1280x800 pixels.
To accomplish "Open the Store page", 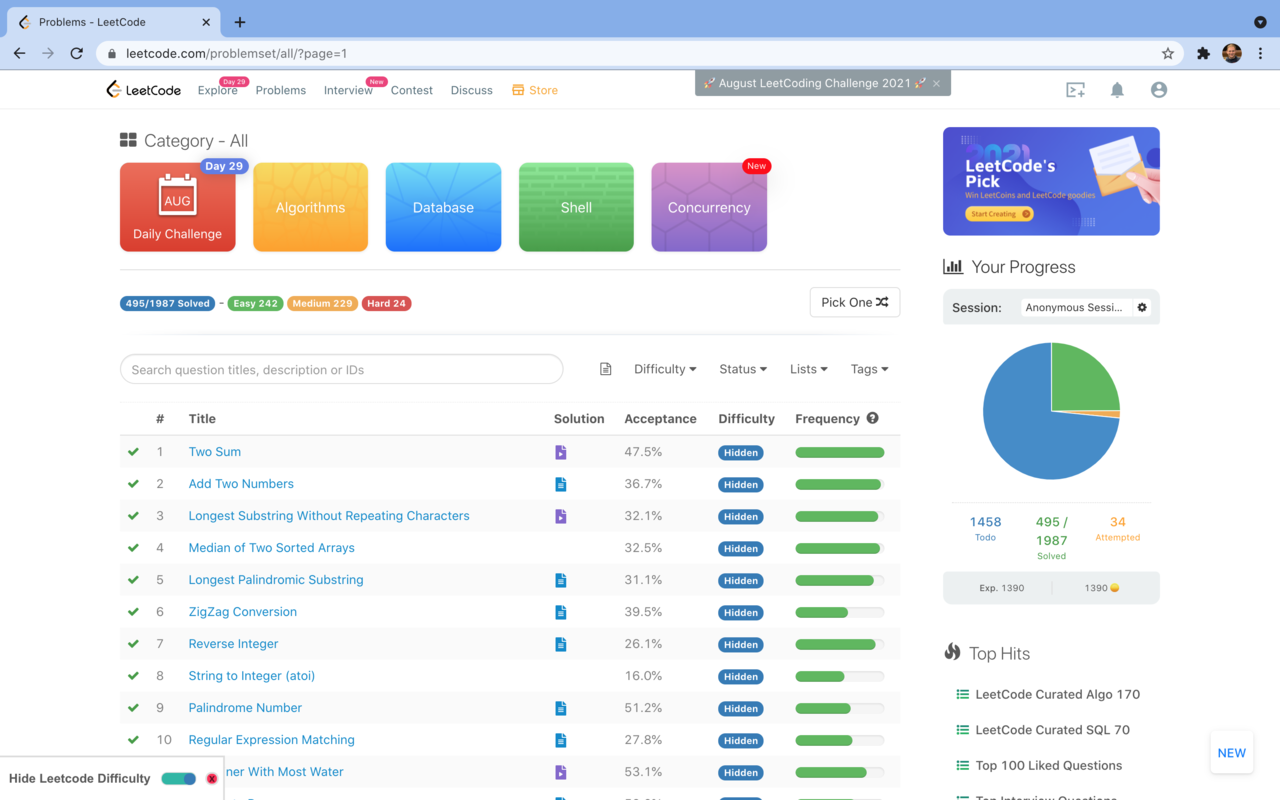I will pos(535,90).
